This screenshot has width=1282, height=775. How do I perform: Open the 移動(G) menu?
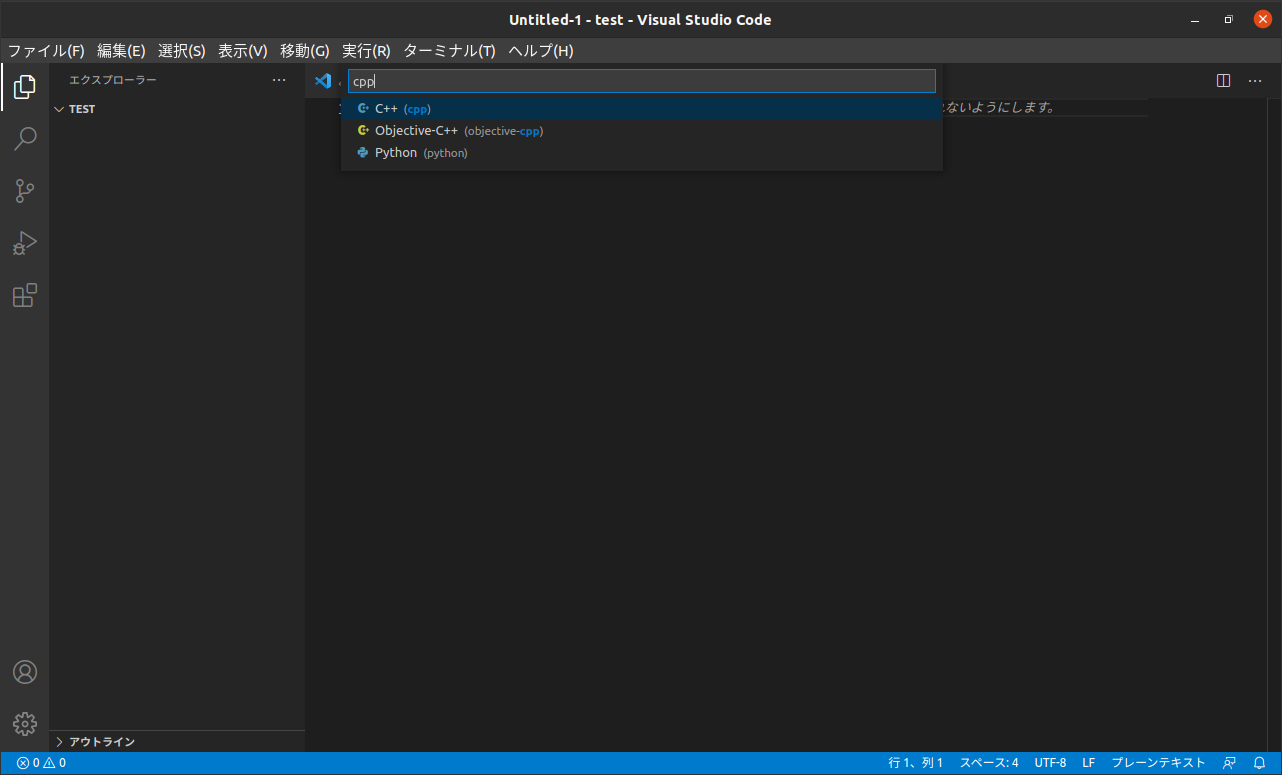pos(305,51)
